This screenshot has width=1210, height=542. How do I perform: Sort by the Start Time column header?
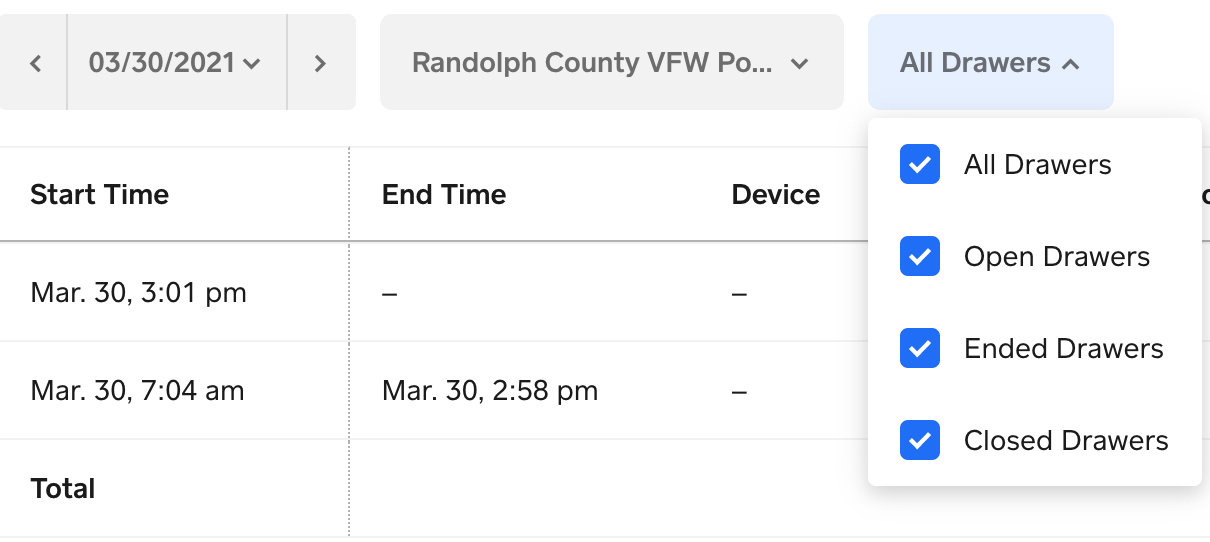pyautogui.click(x=99, y=194)
